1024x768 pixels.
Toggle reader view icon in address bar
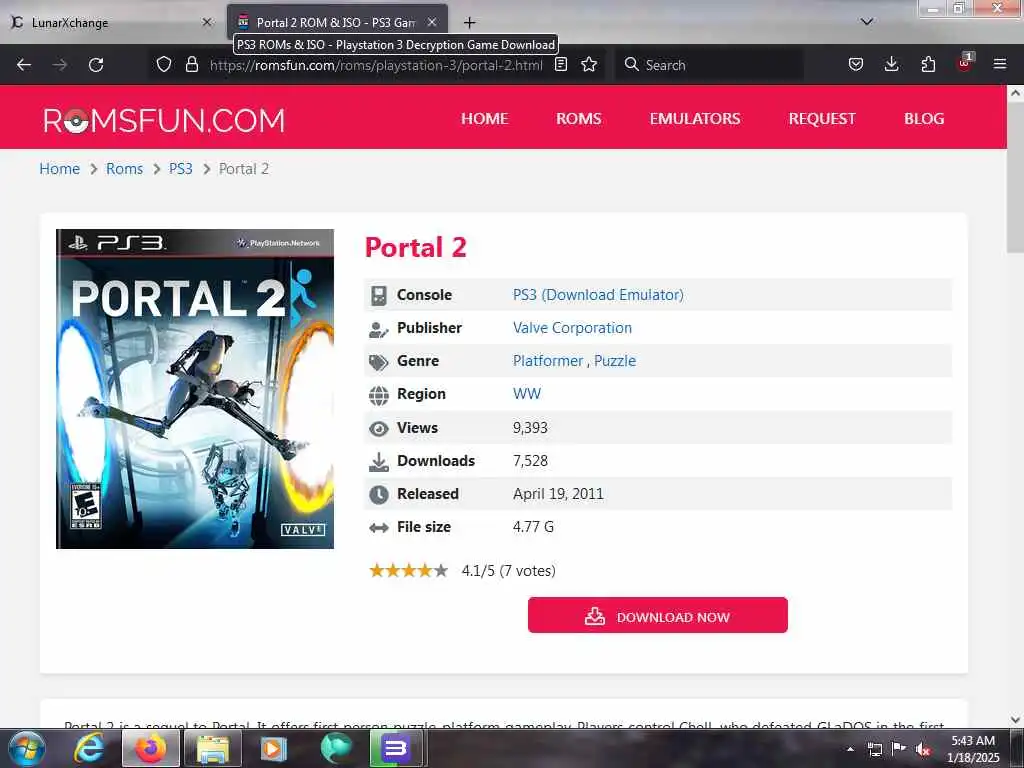coord(561,65)
